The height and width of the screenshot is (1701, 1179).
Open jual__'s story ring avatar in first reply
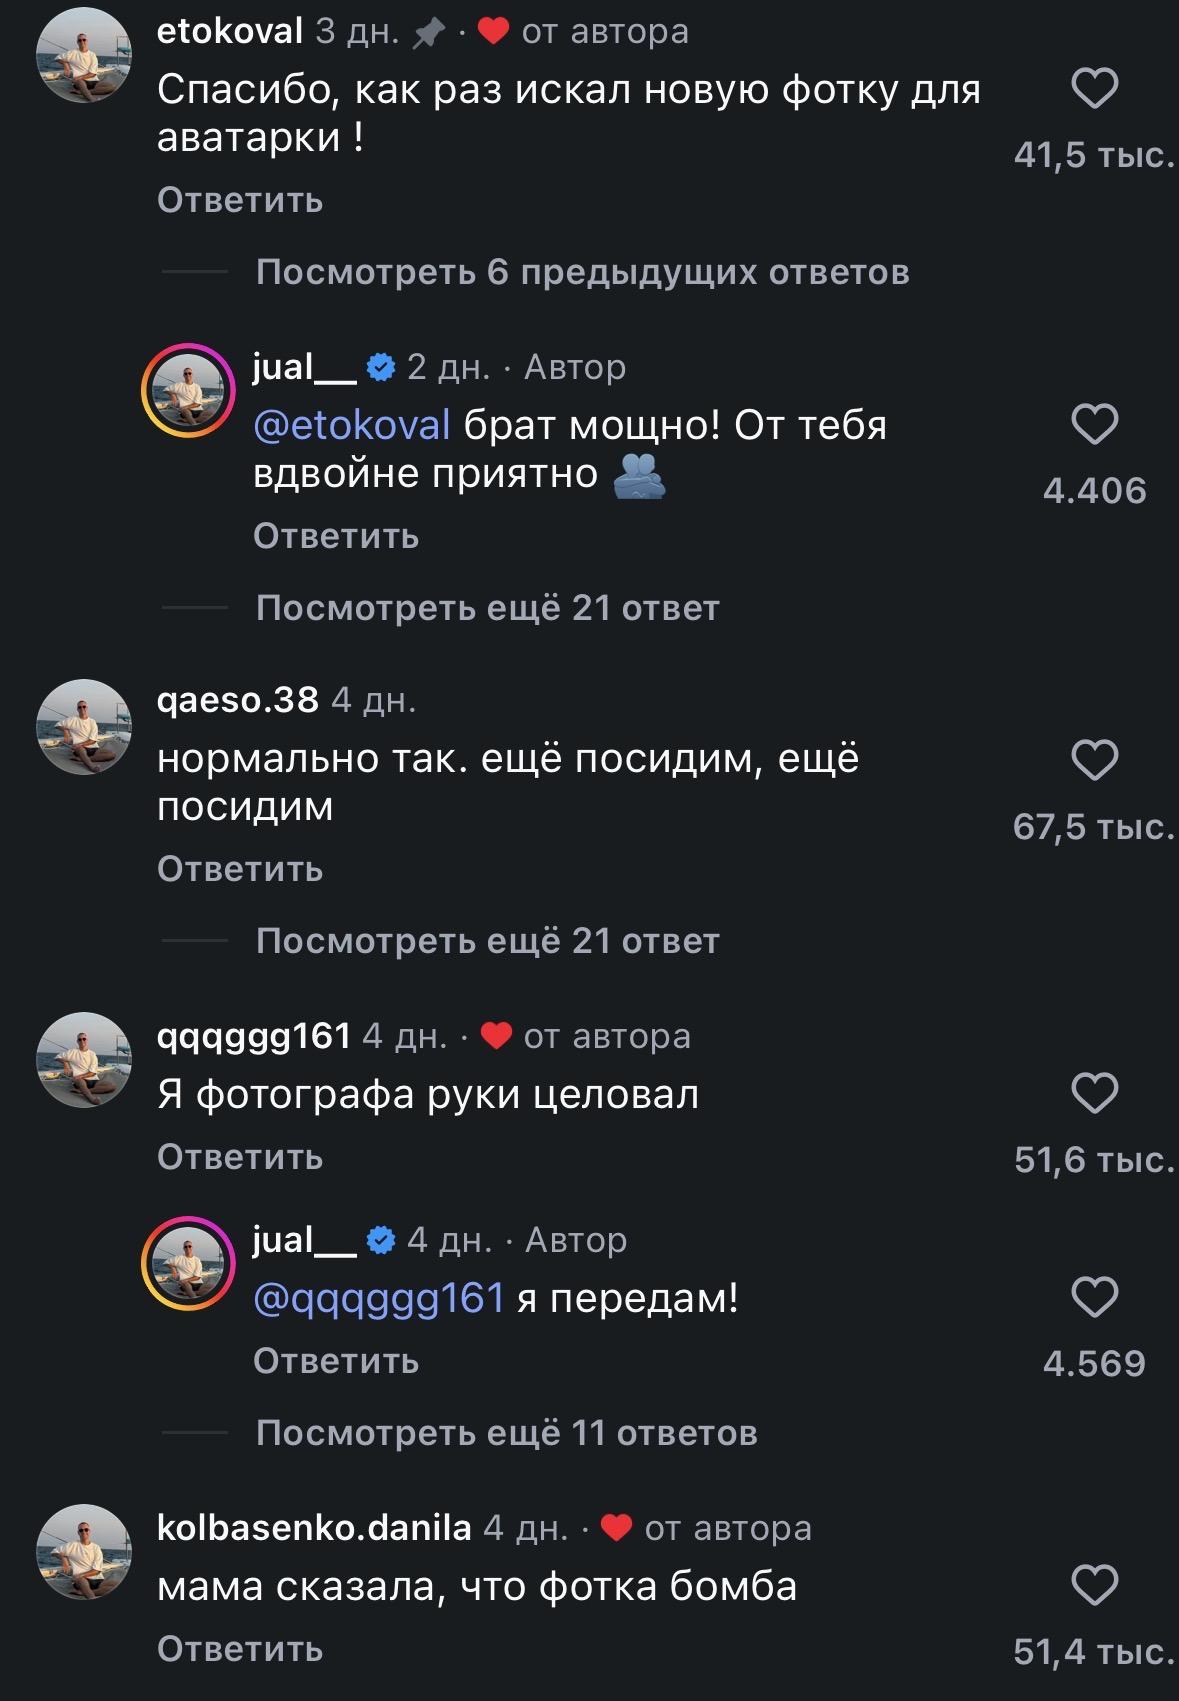coord(187,391)
